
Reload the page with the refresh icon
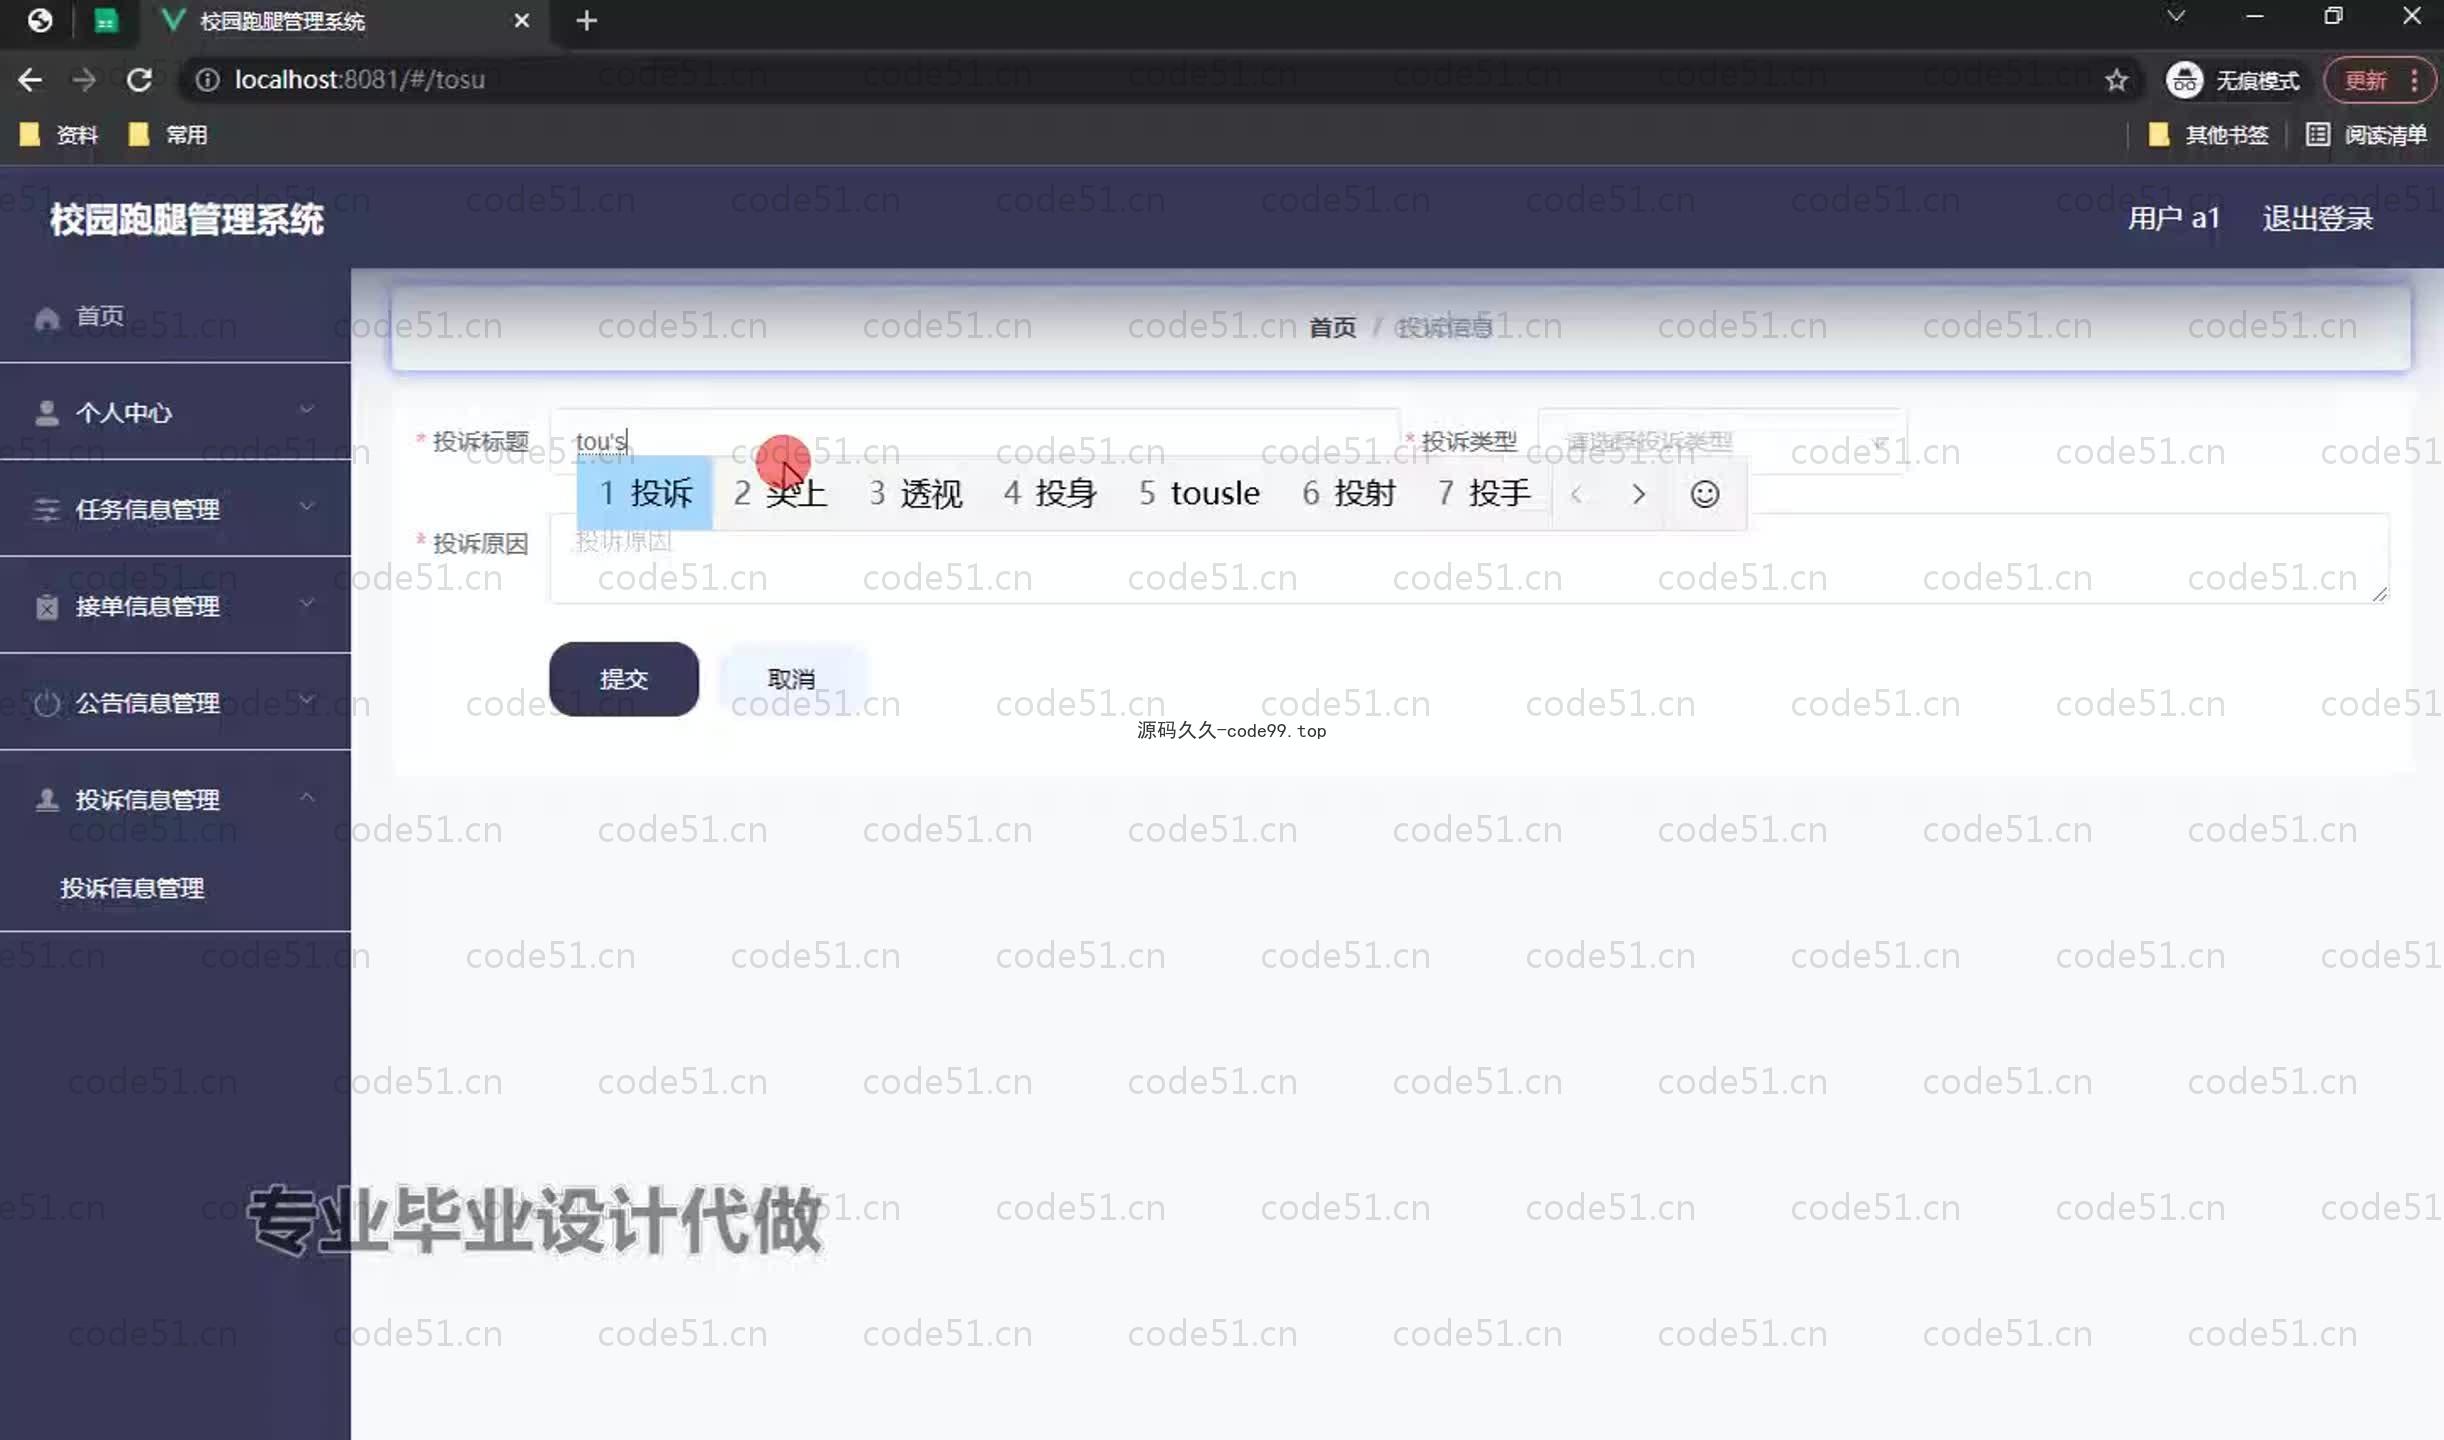point(139,80)
